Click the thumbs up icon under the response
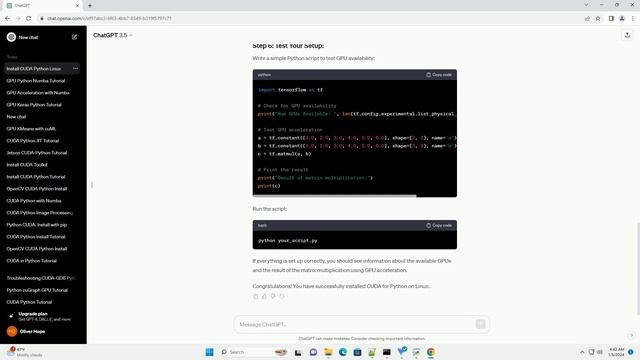The image size is (640, 360). click(x=264, y=296)
